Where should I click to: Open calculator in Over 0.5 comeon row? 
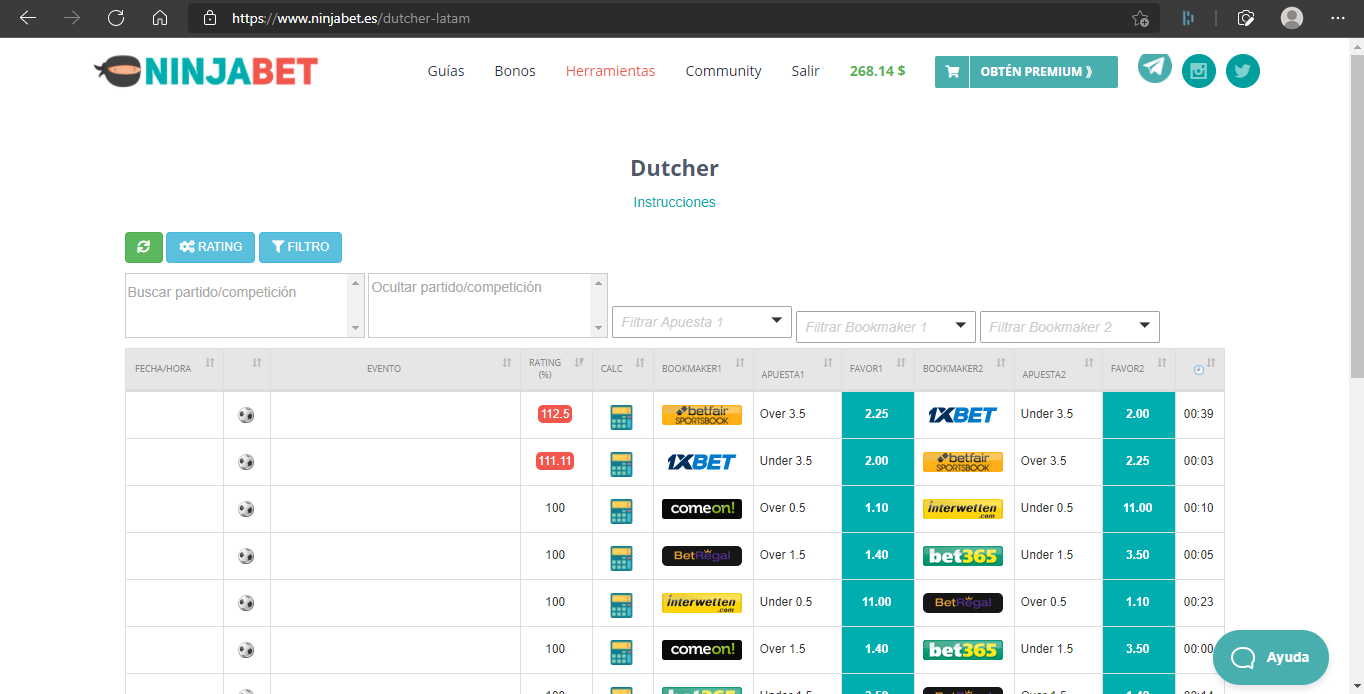pyautogui.click(x=621, y=509)
